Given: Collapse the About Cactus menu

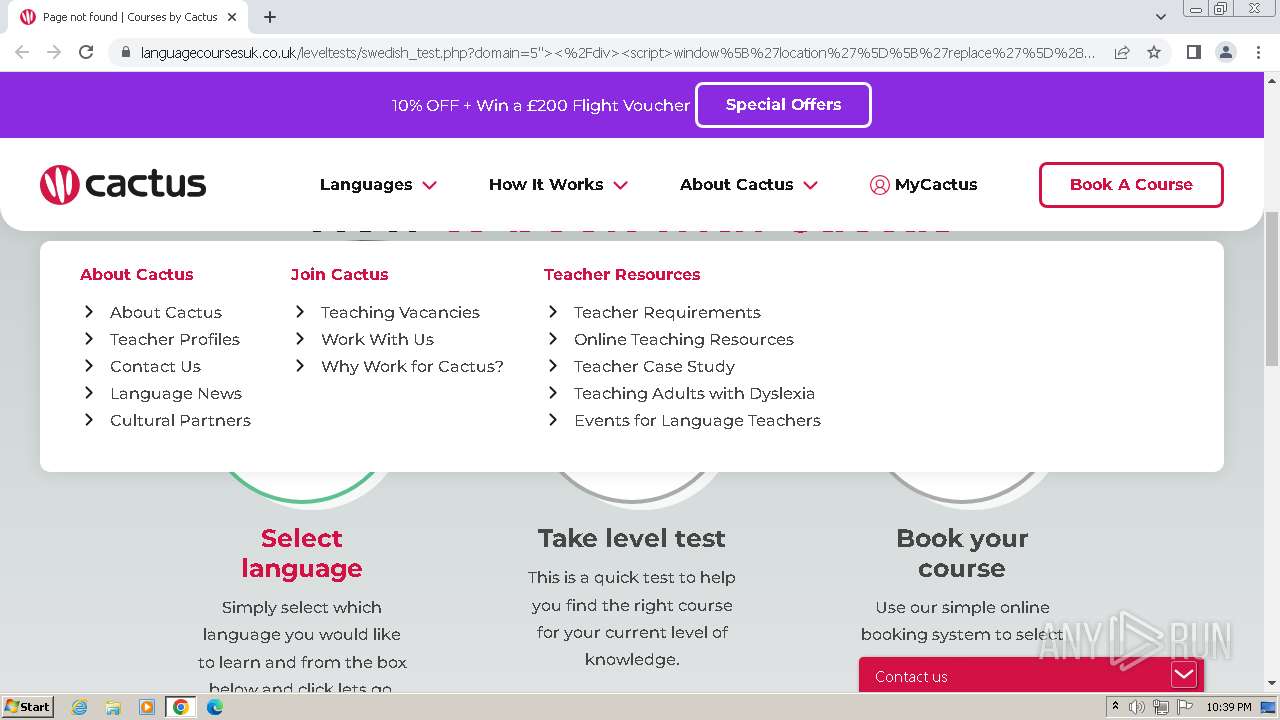Looking at the screenshot, I should [749, 184].
